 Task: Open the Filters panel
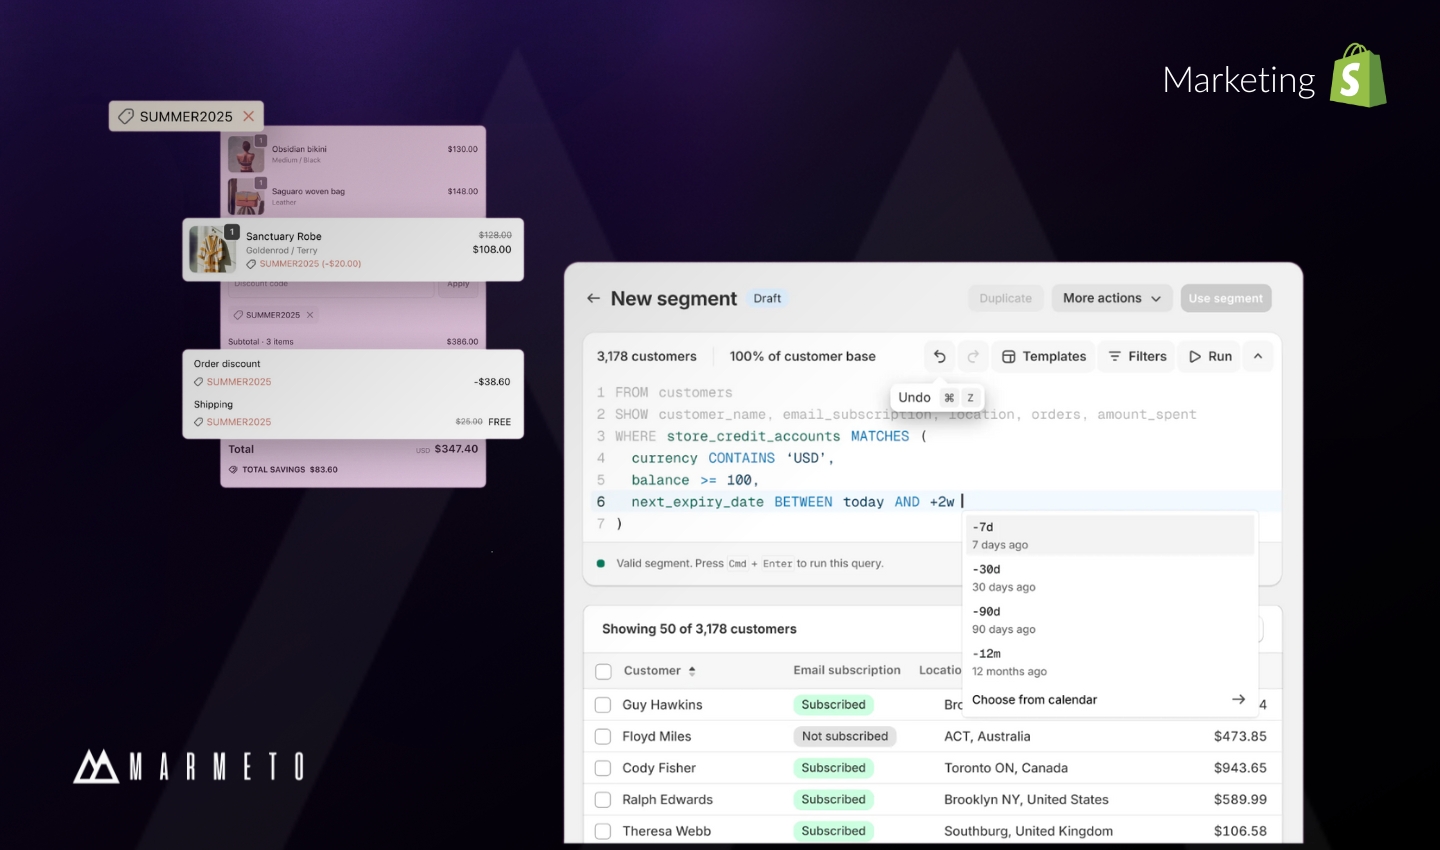click(1138, 356)
